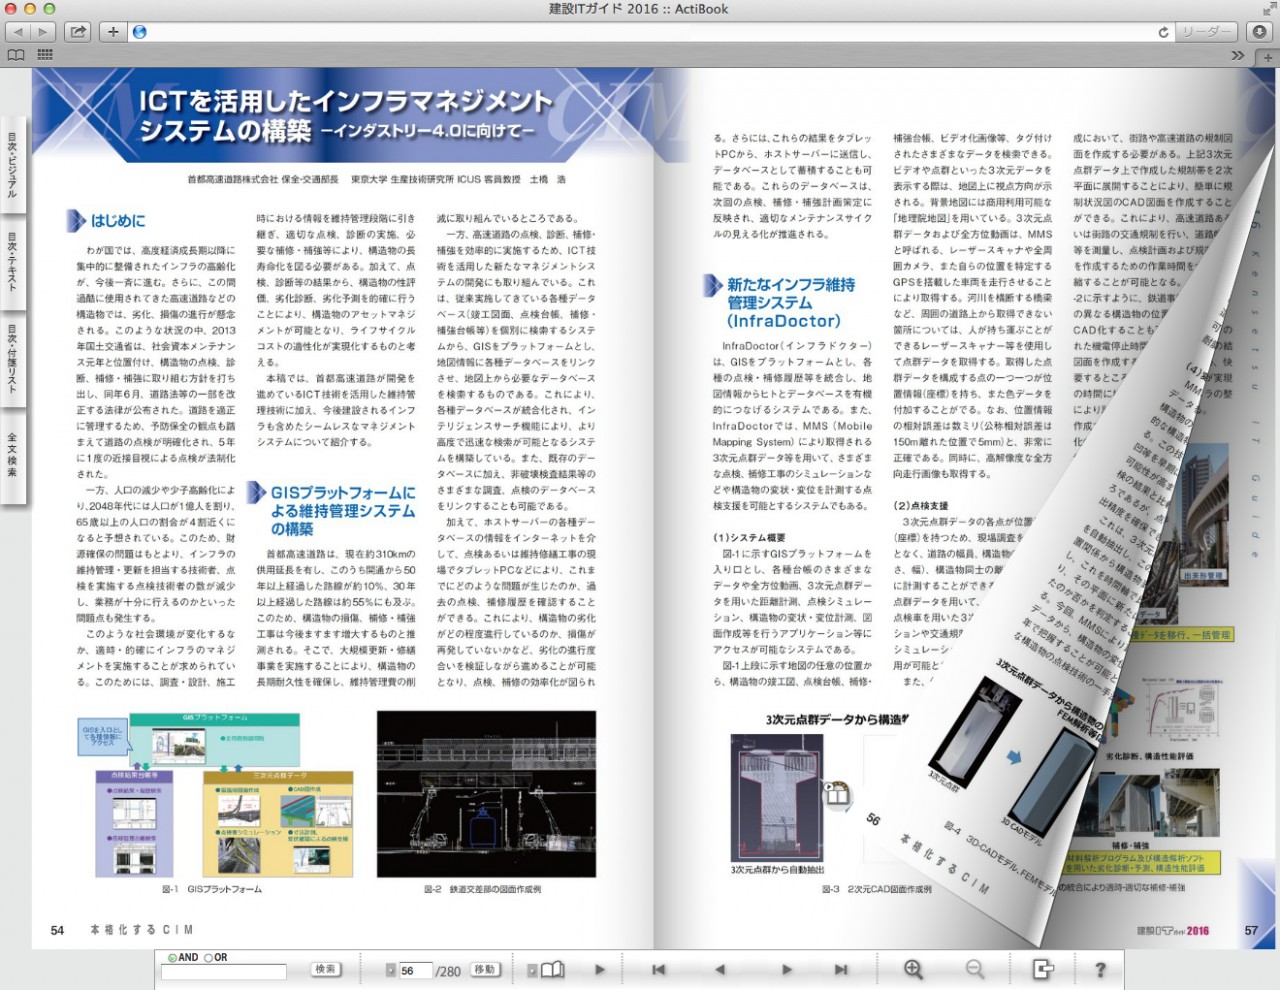Open the 目次・テキスト side tab
Screen dimensions: 1280x990
pyautogui.click(x=12, y=262)
